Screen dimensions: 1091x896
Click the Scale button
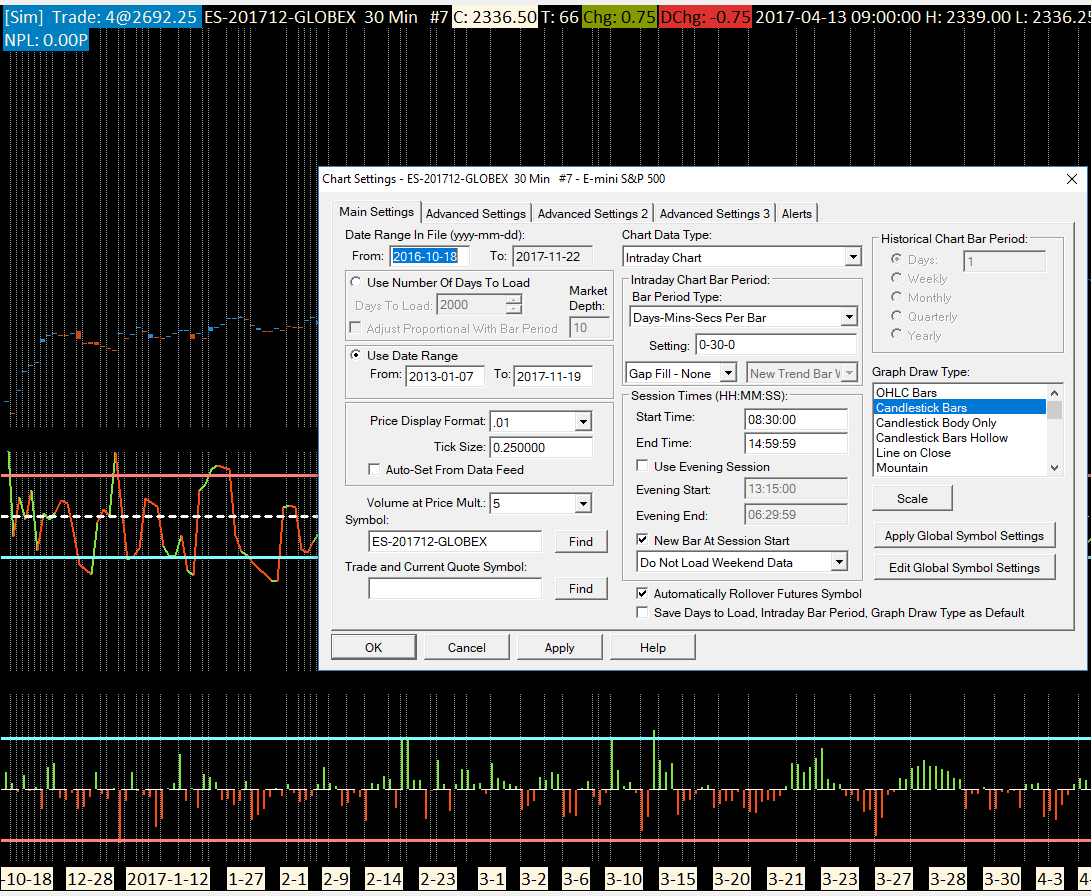(x=911, y=498)
